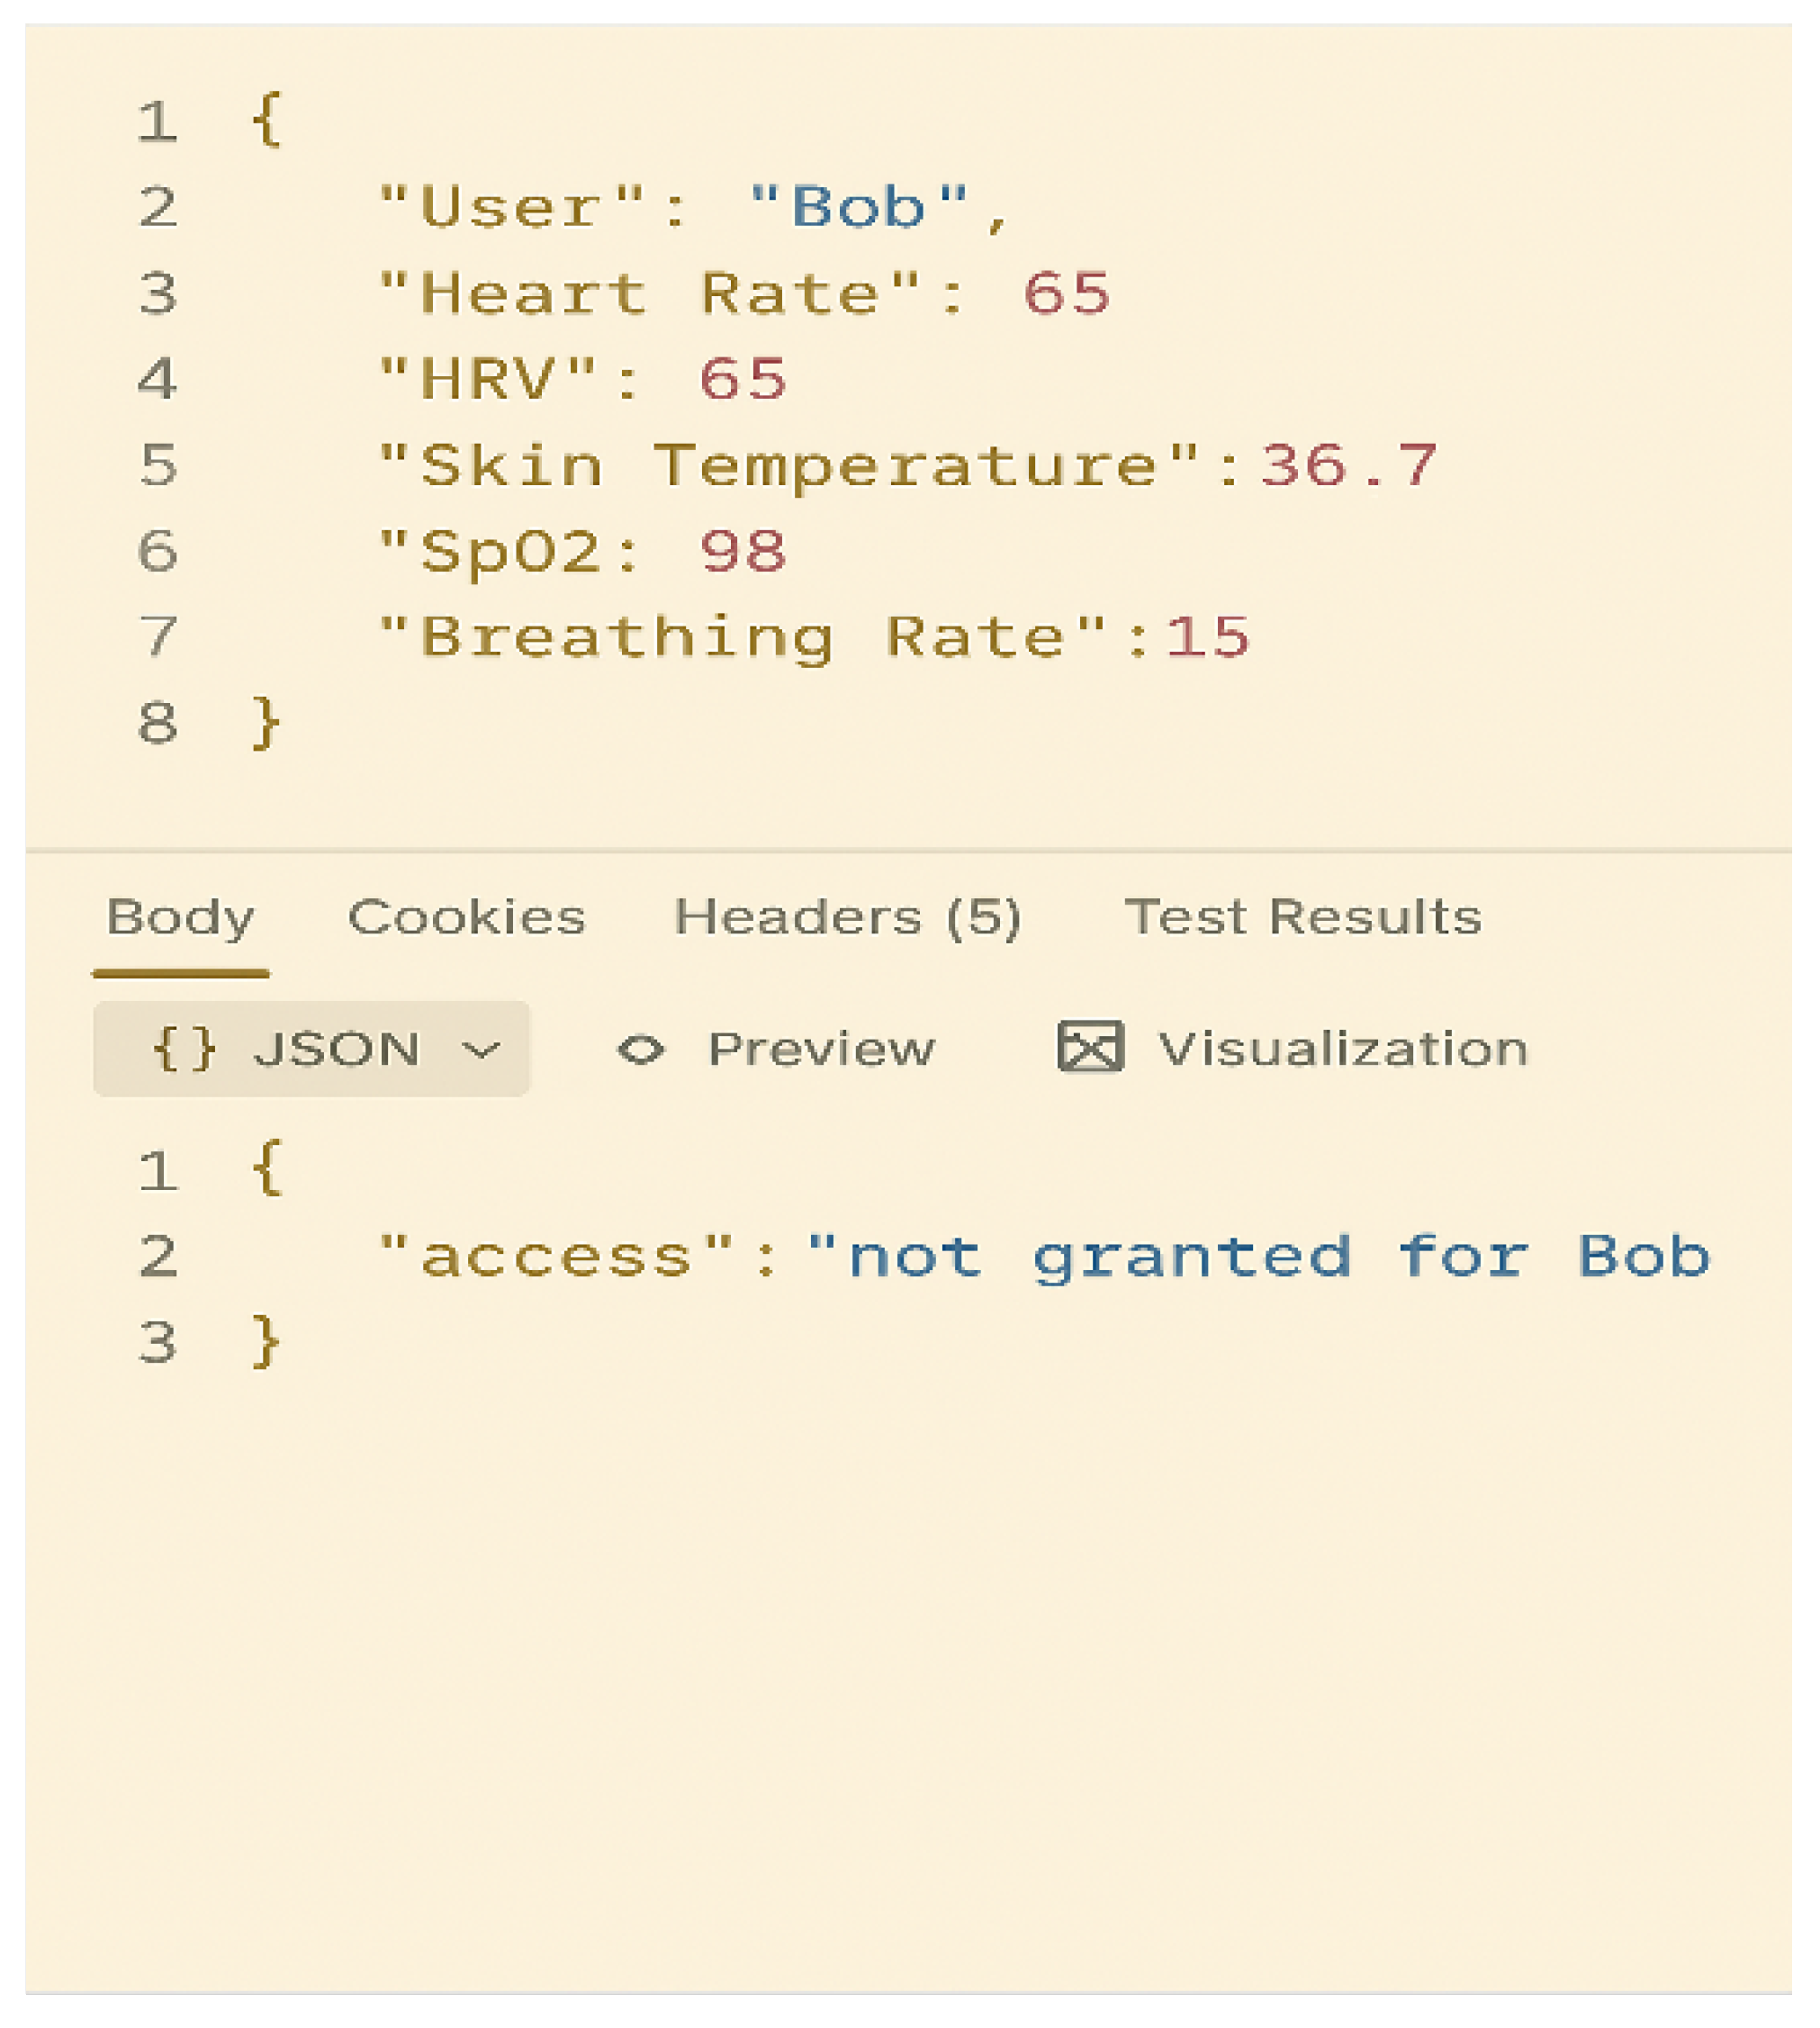The width and height of the screenshot is (1820, 2028).
Task: Open the Headers (5) tab
Action: tap(847, 917)
